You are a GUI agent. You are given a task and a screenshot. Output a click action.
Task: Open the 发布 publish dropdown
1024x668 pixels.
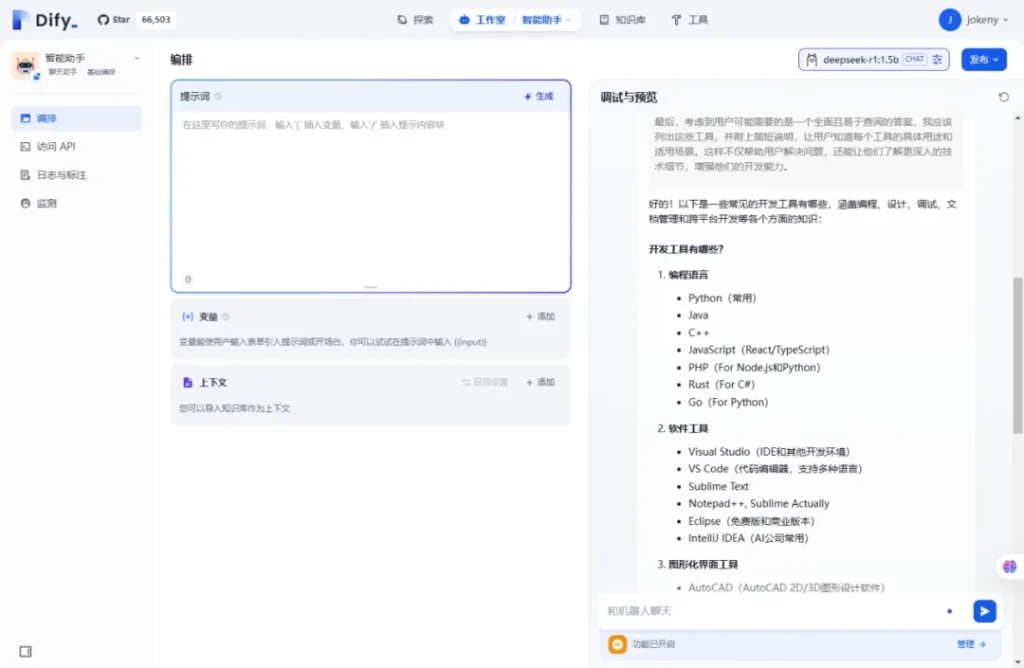[x=983, y=60]
